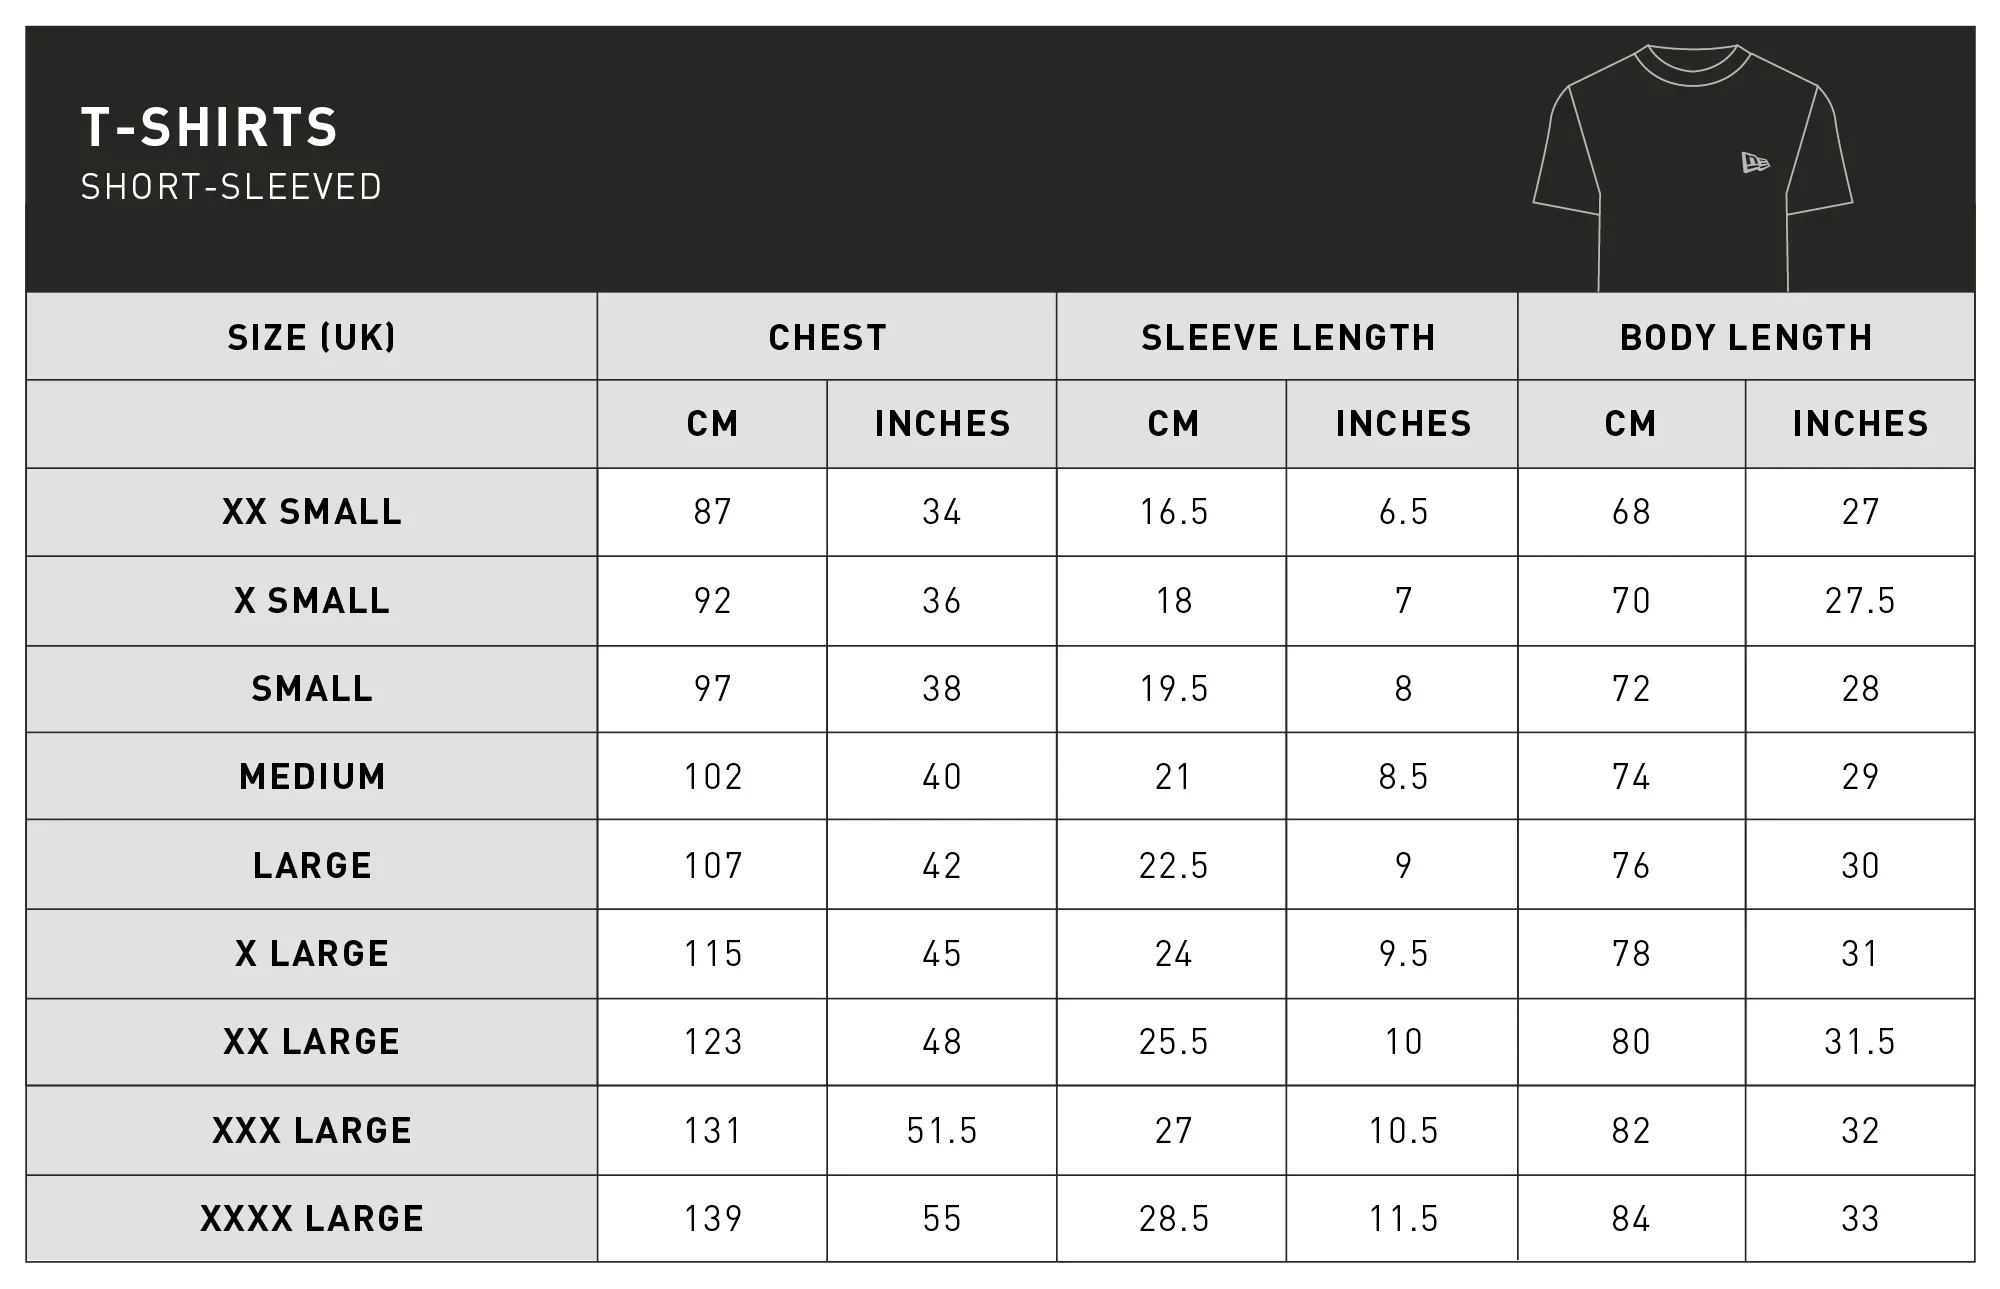Click the INCHES subheader under BODY LENGTH
This screenshot has height=1289, width=2000.
[1860, 424]
